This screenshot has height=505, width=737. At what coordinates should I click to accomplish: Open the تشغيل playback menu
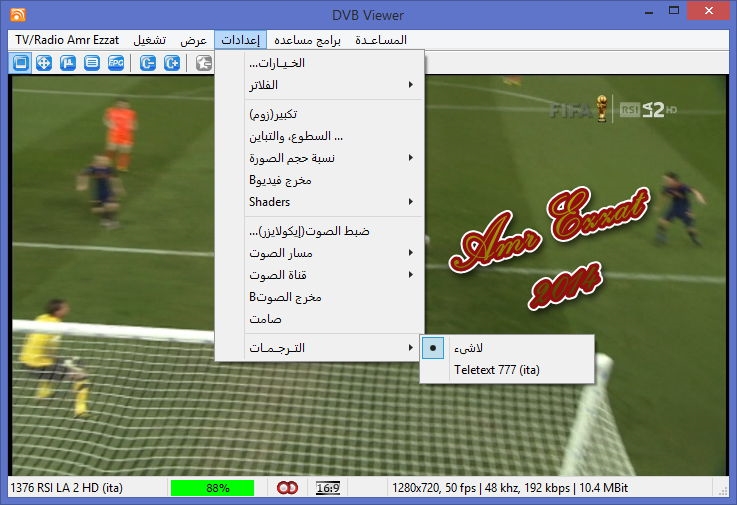[x=149, y=40]
